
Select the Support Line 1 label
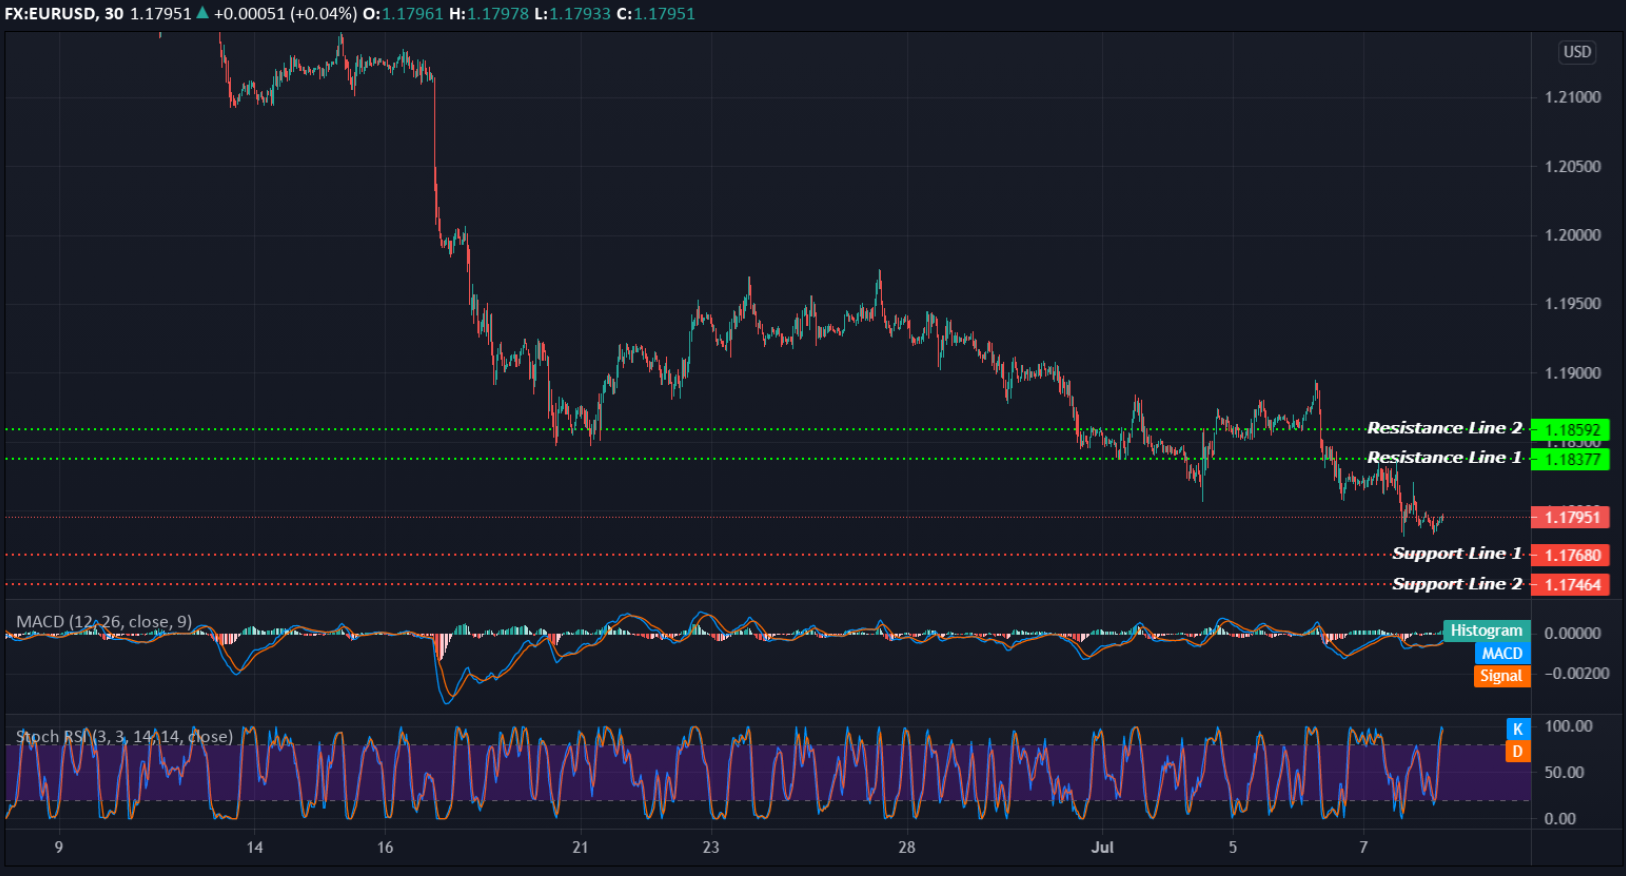1457,554
